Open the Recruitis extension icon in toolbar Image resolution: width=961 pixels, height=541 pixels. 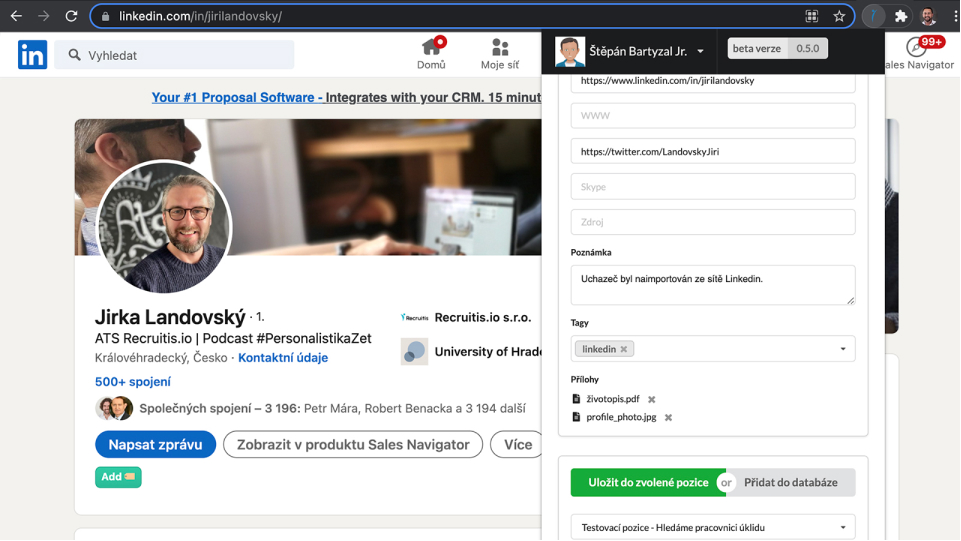(x=873, y=17)
